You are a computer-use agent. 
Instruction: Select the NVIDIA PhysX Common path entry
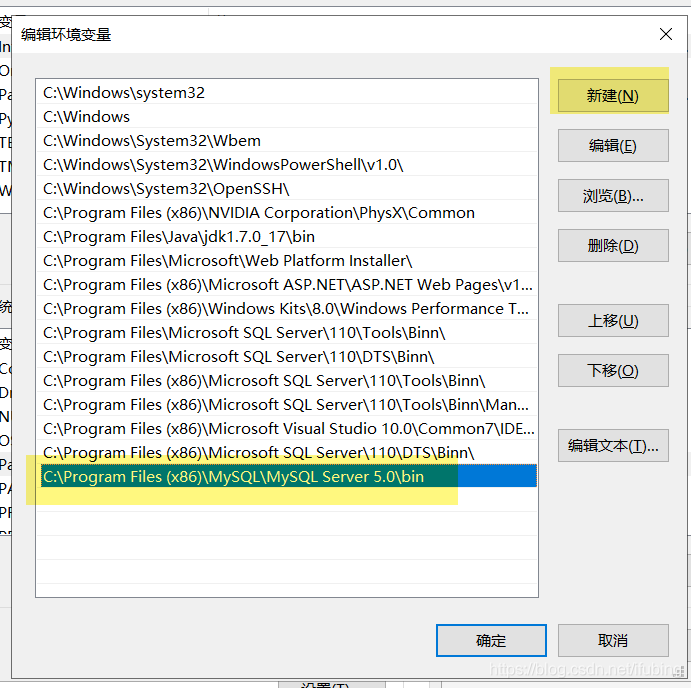(x=287, y=213)
